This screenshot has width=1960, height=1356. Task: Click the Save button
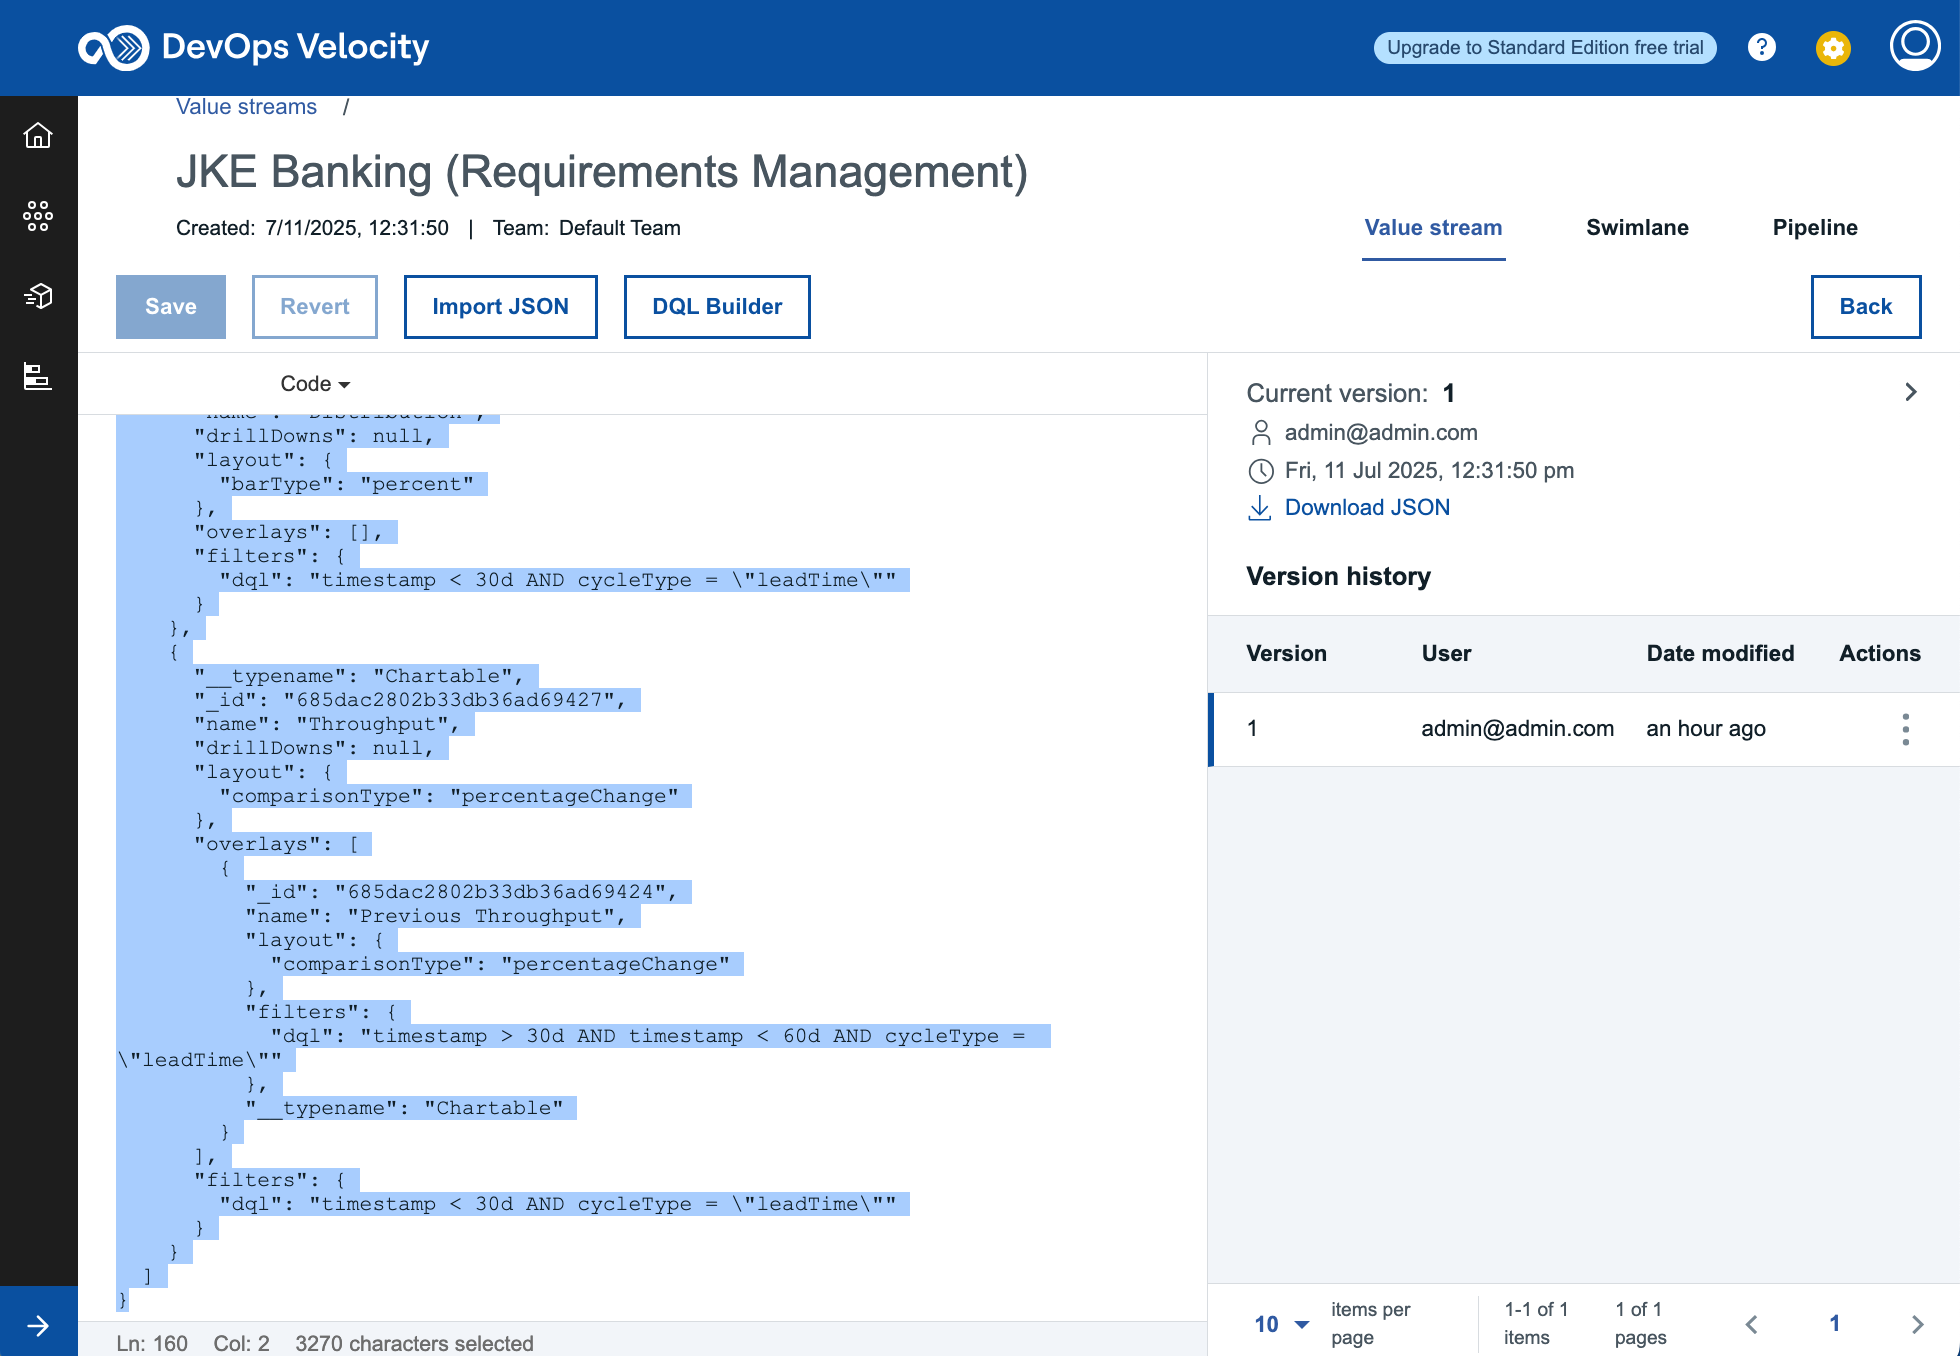point(171,307)
